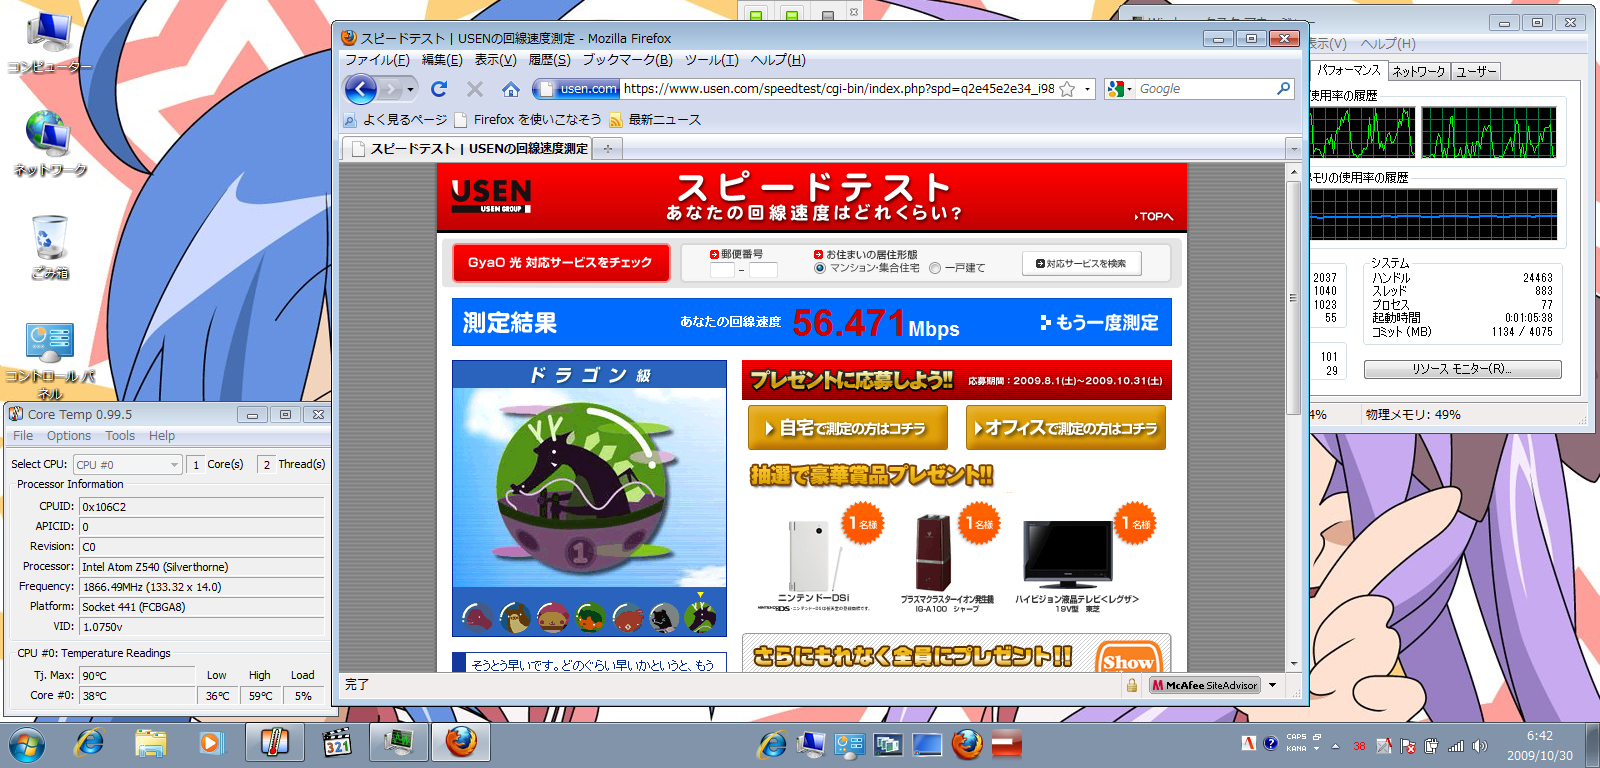
Task: Open the Recycle Bin desktop icon
Action: point(49,240)
